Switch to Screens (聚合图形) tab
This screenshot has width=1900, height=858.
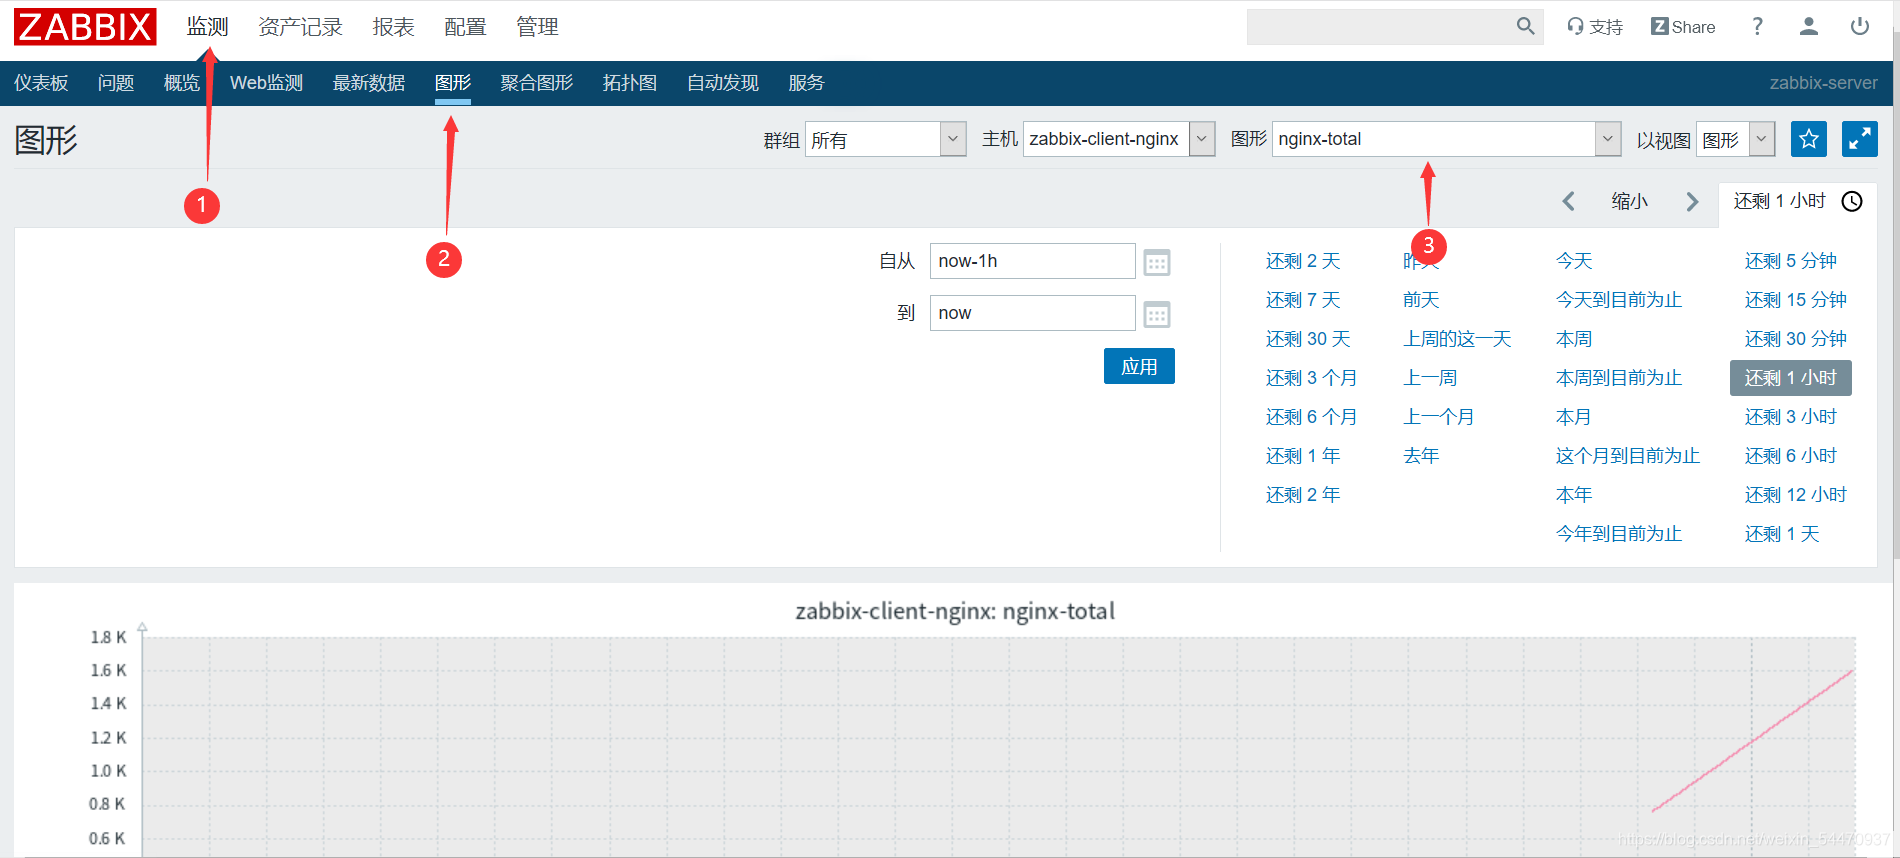[537, 83]
